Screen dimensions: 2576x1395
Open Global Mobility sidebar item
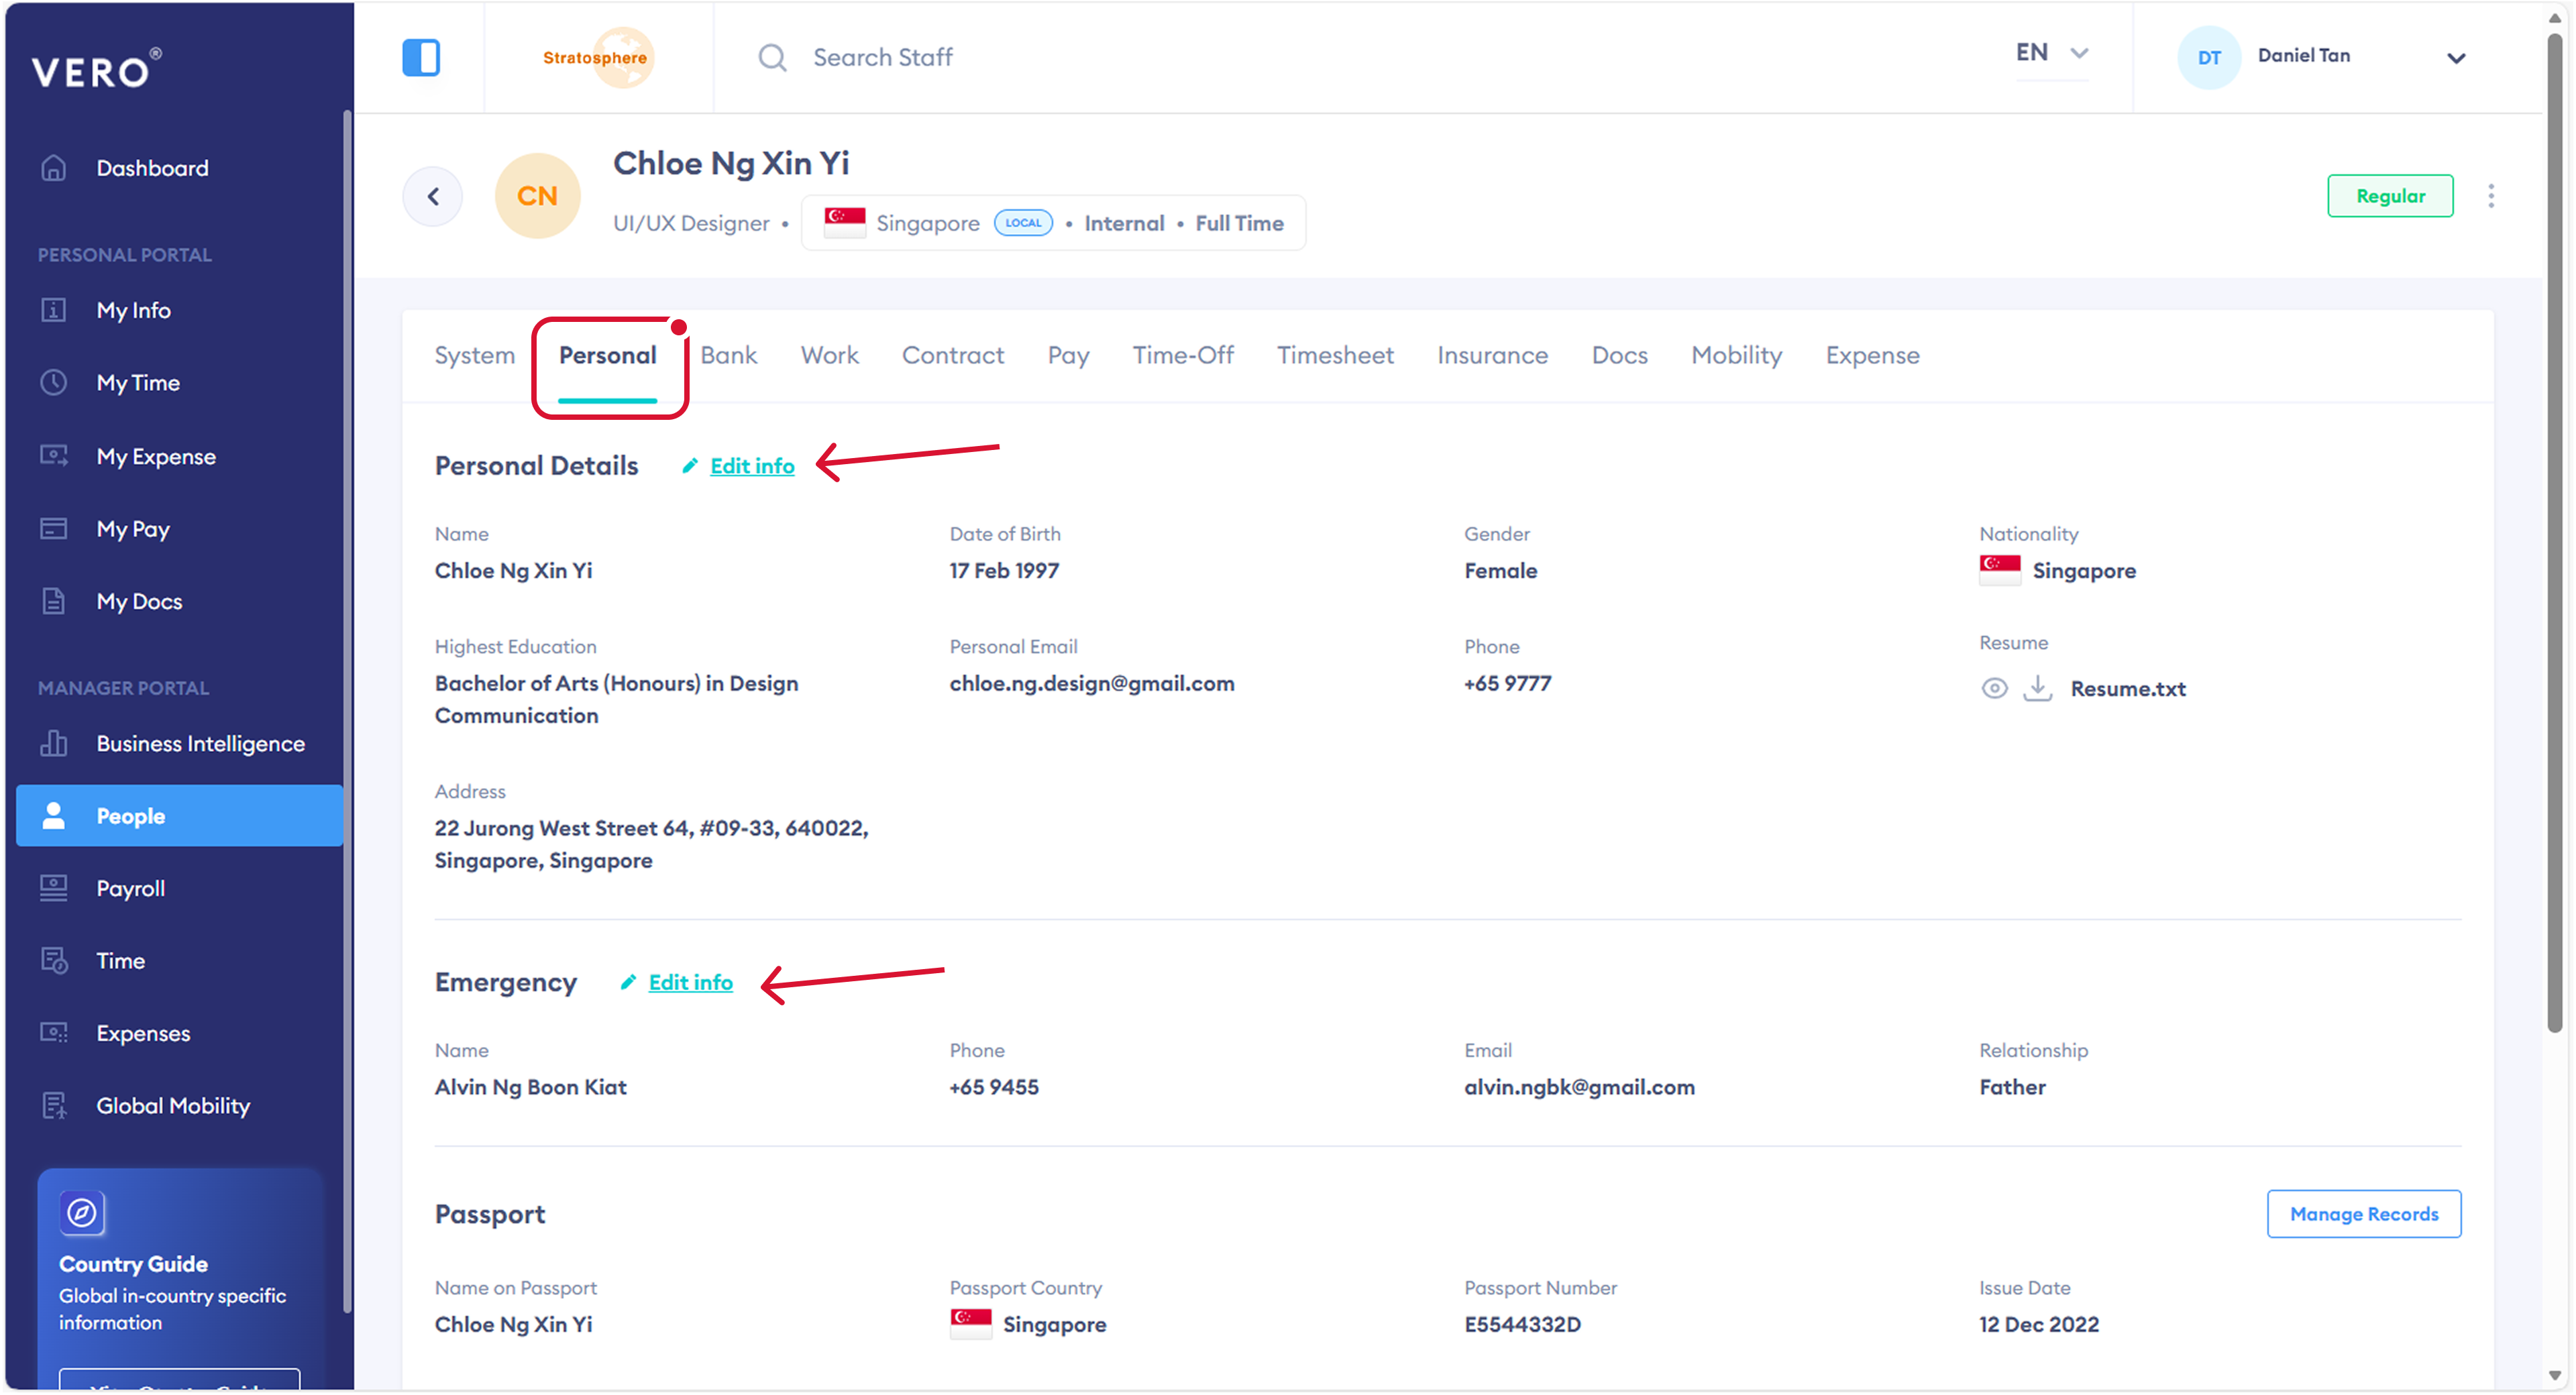(x=172, y=1106)
